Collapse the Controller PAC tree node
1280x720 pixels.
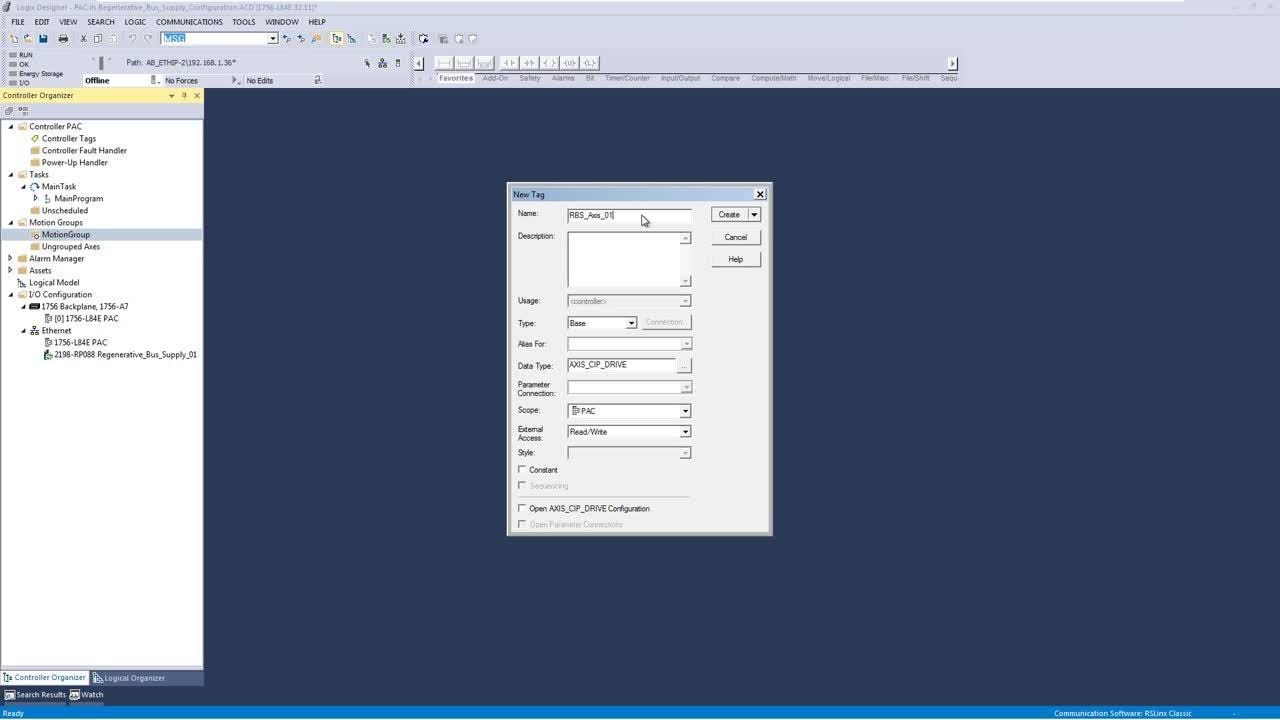click(11, 127)
